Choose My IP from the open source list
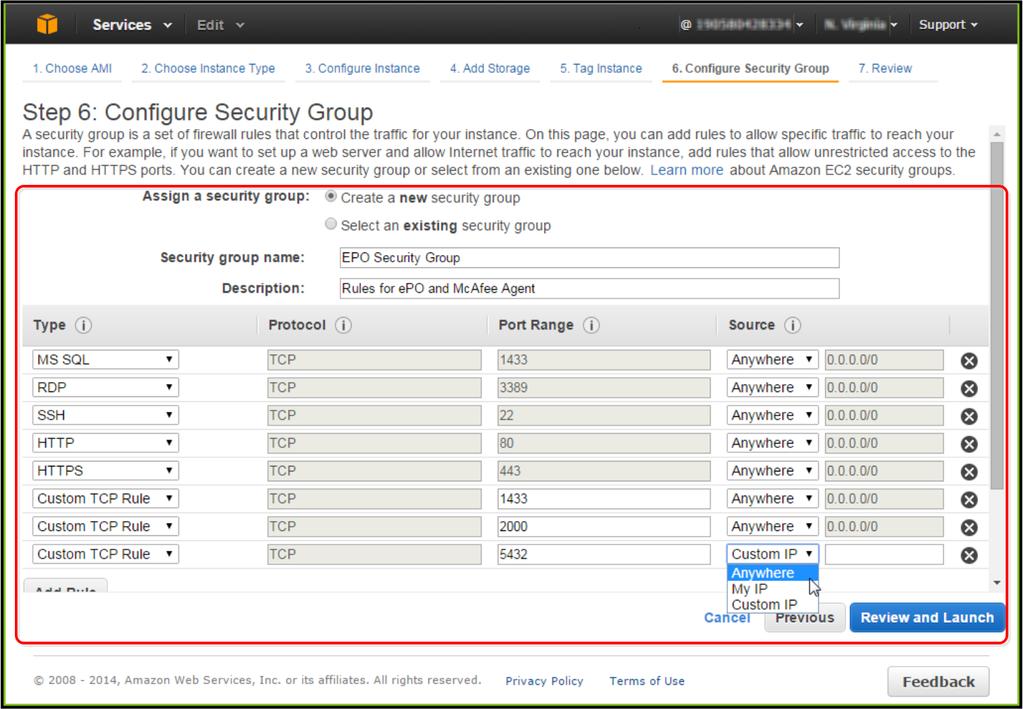Viewport: 1023px width, 709px height. tap(772, 588)
